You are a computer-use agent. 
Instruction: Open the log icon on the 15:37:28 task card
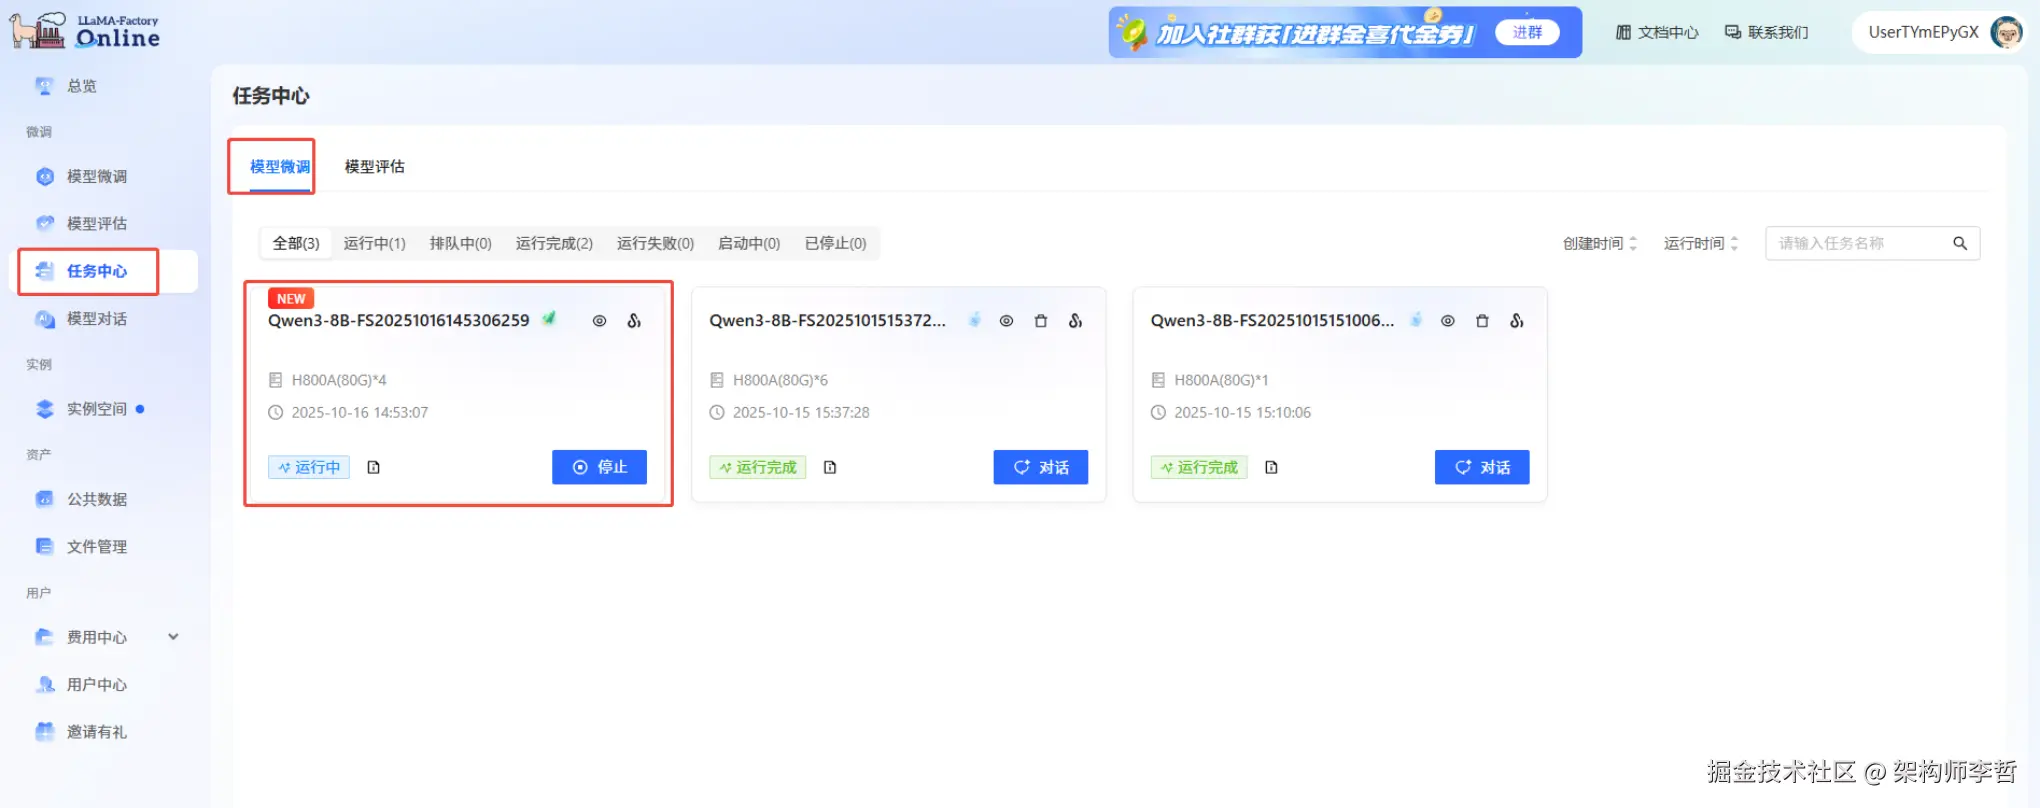point(830,467)
